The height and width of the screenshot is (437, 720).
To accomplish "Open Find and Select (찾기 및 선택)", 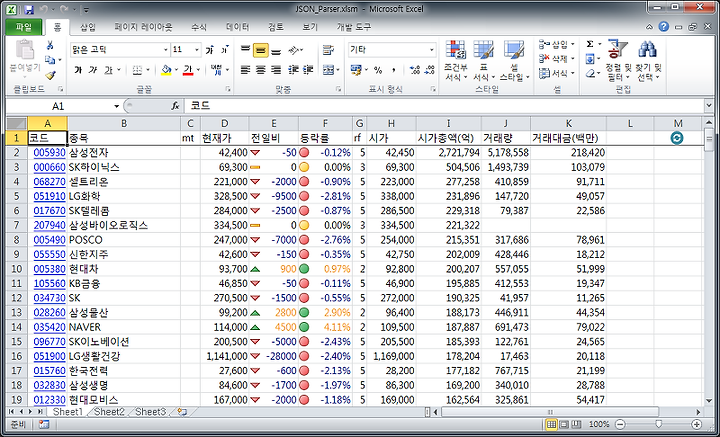I will 648,61.
